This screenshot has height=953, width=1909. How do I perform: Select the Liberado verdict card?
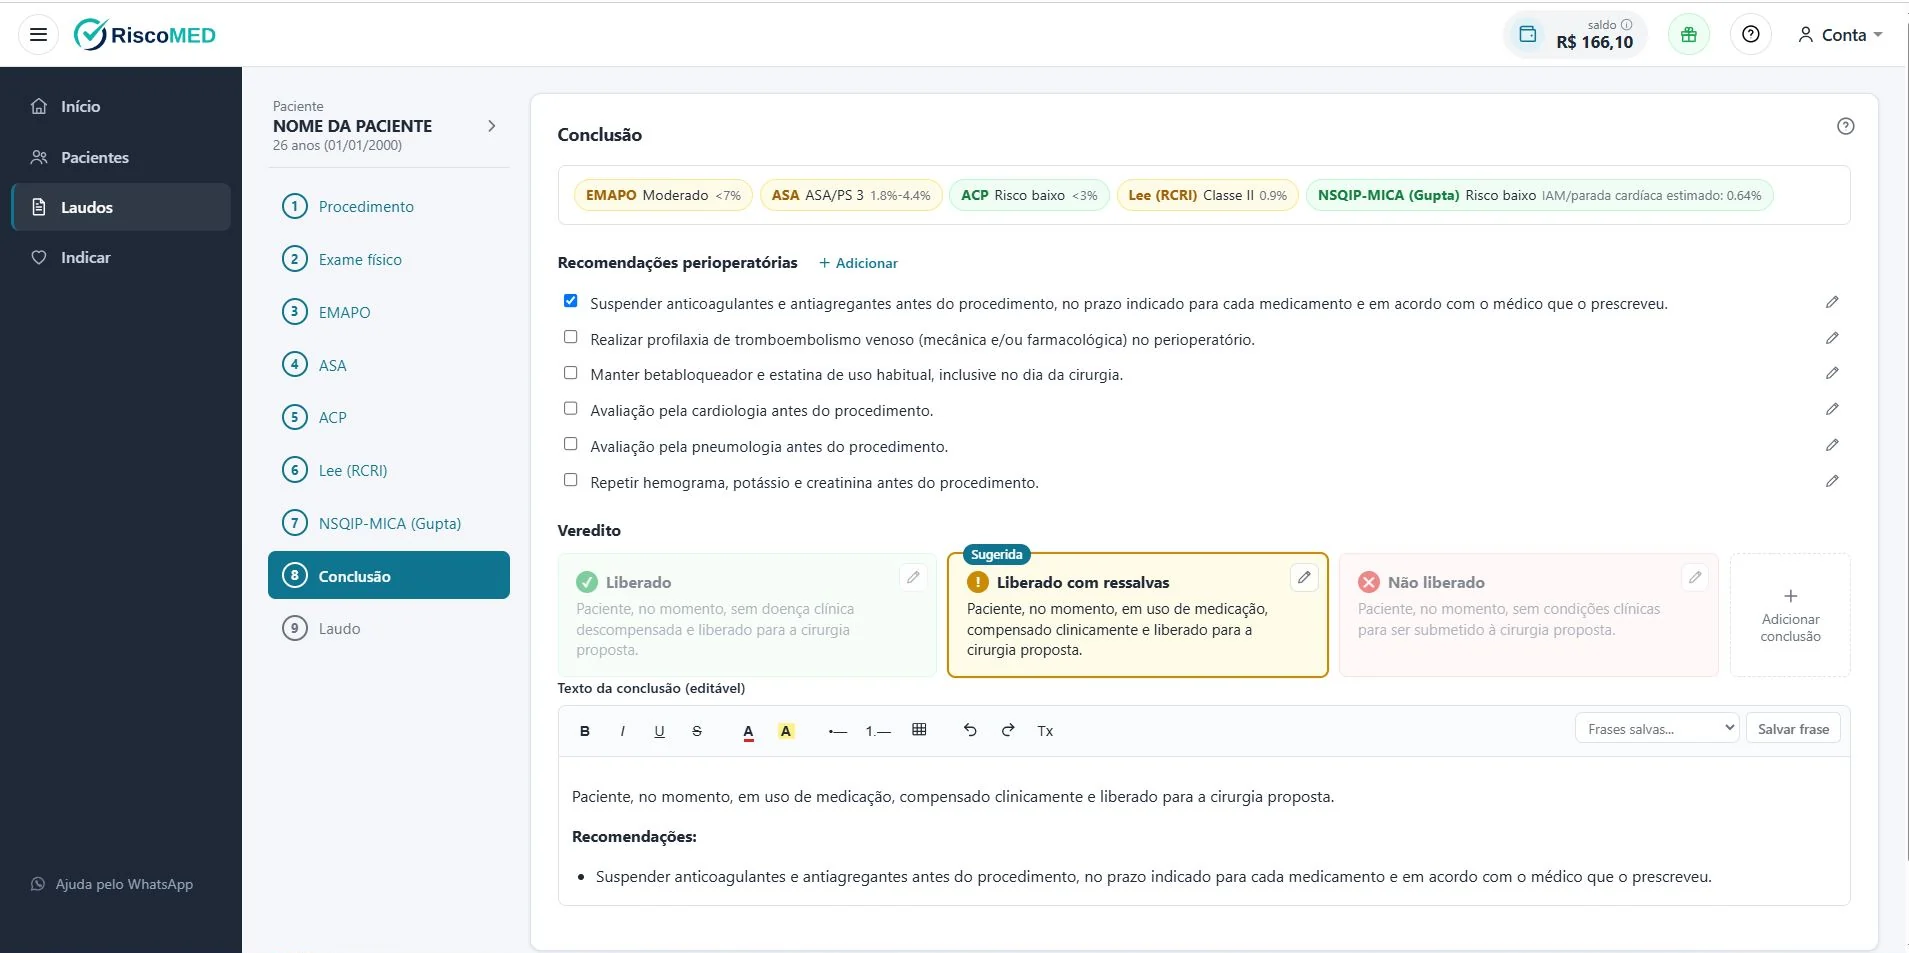[747, 615]
